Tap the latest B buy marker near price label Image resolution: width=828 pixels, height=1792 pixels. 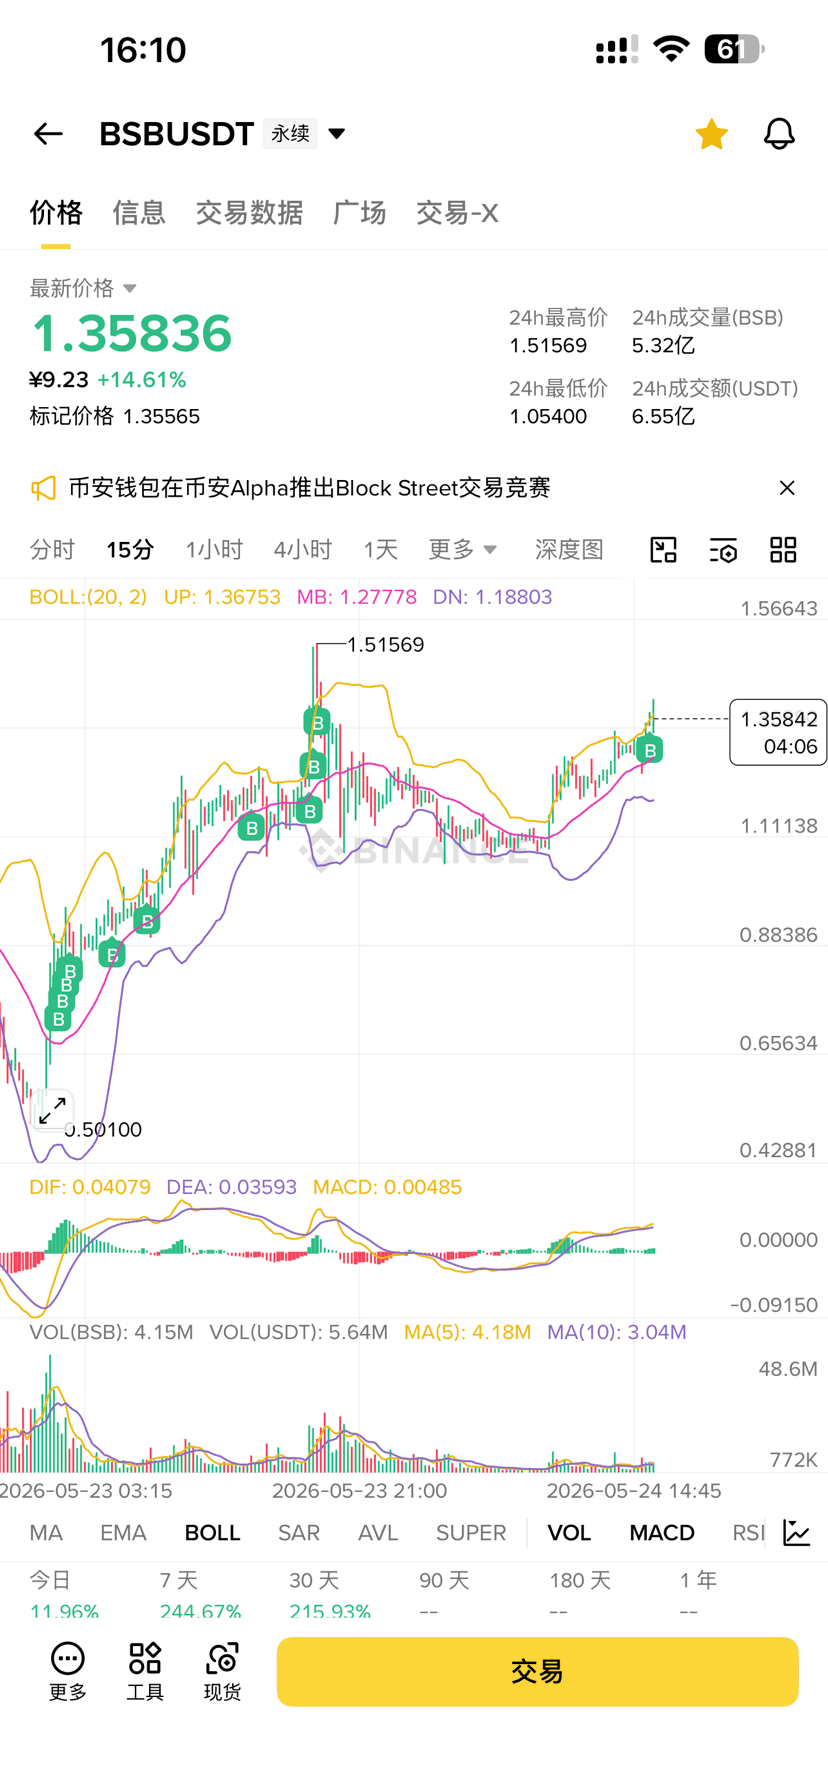coord(650,750)
